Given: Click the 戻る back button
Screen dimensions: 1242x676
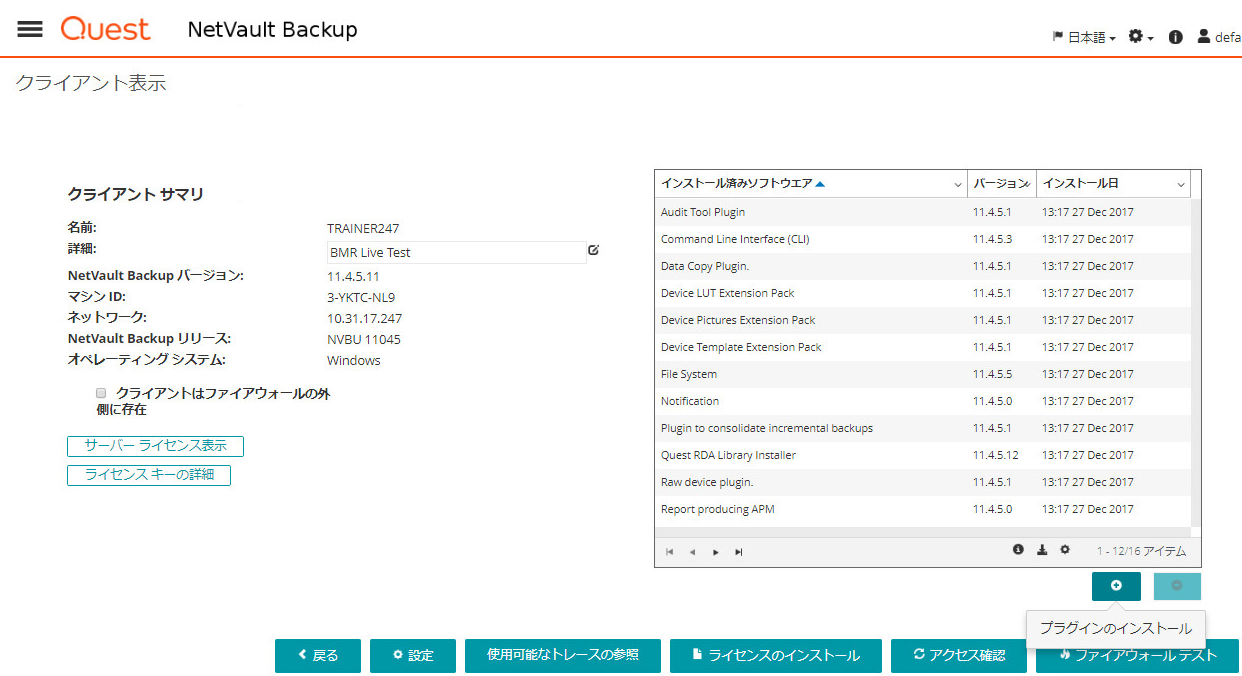Looking at the screenshot, I should 318,656.
